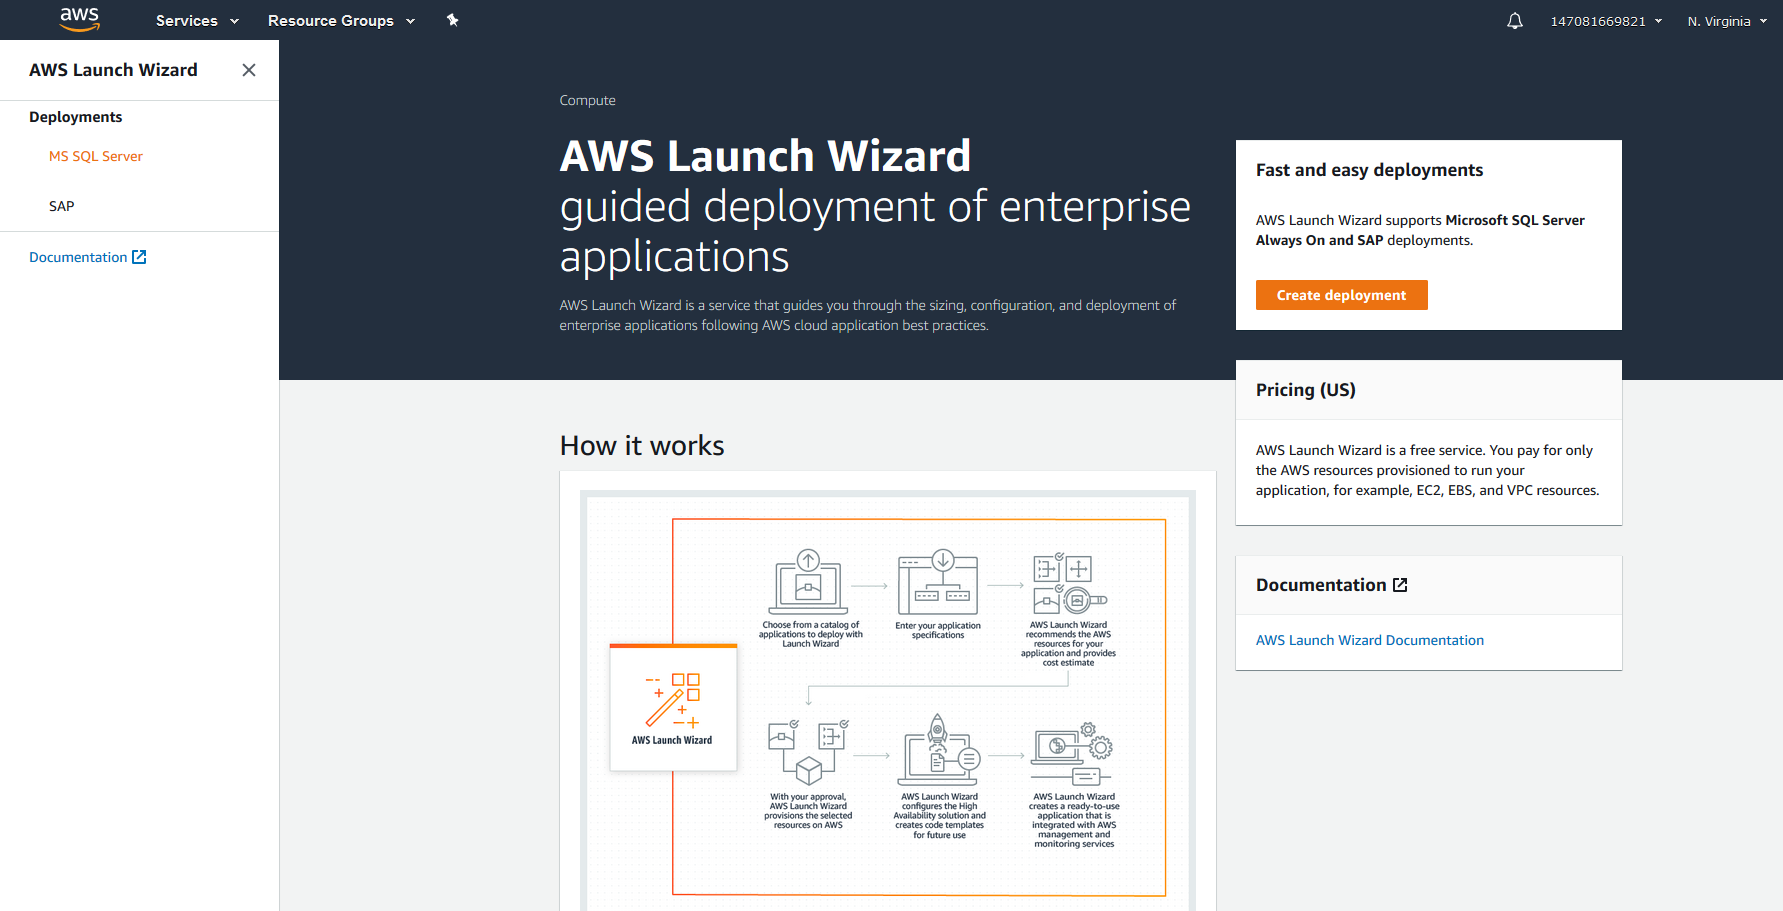Open Documentation link in sidebar

(78, 257)
